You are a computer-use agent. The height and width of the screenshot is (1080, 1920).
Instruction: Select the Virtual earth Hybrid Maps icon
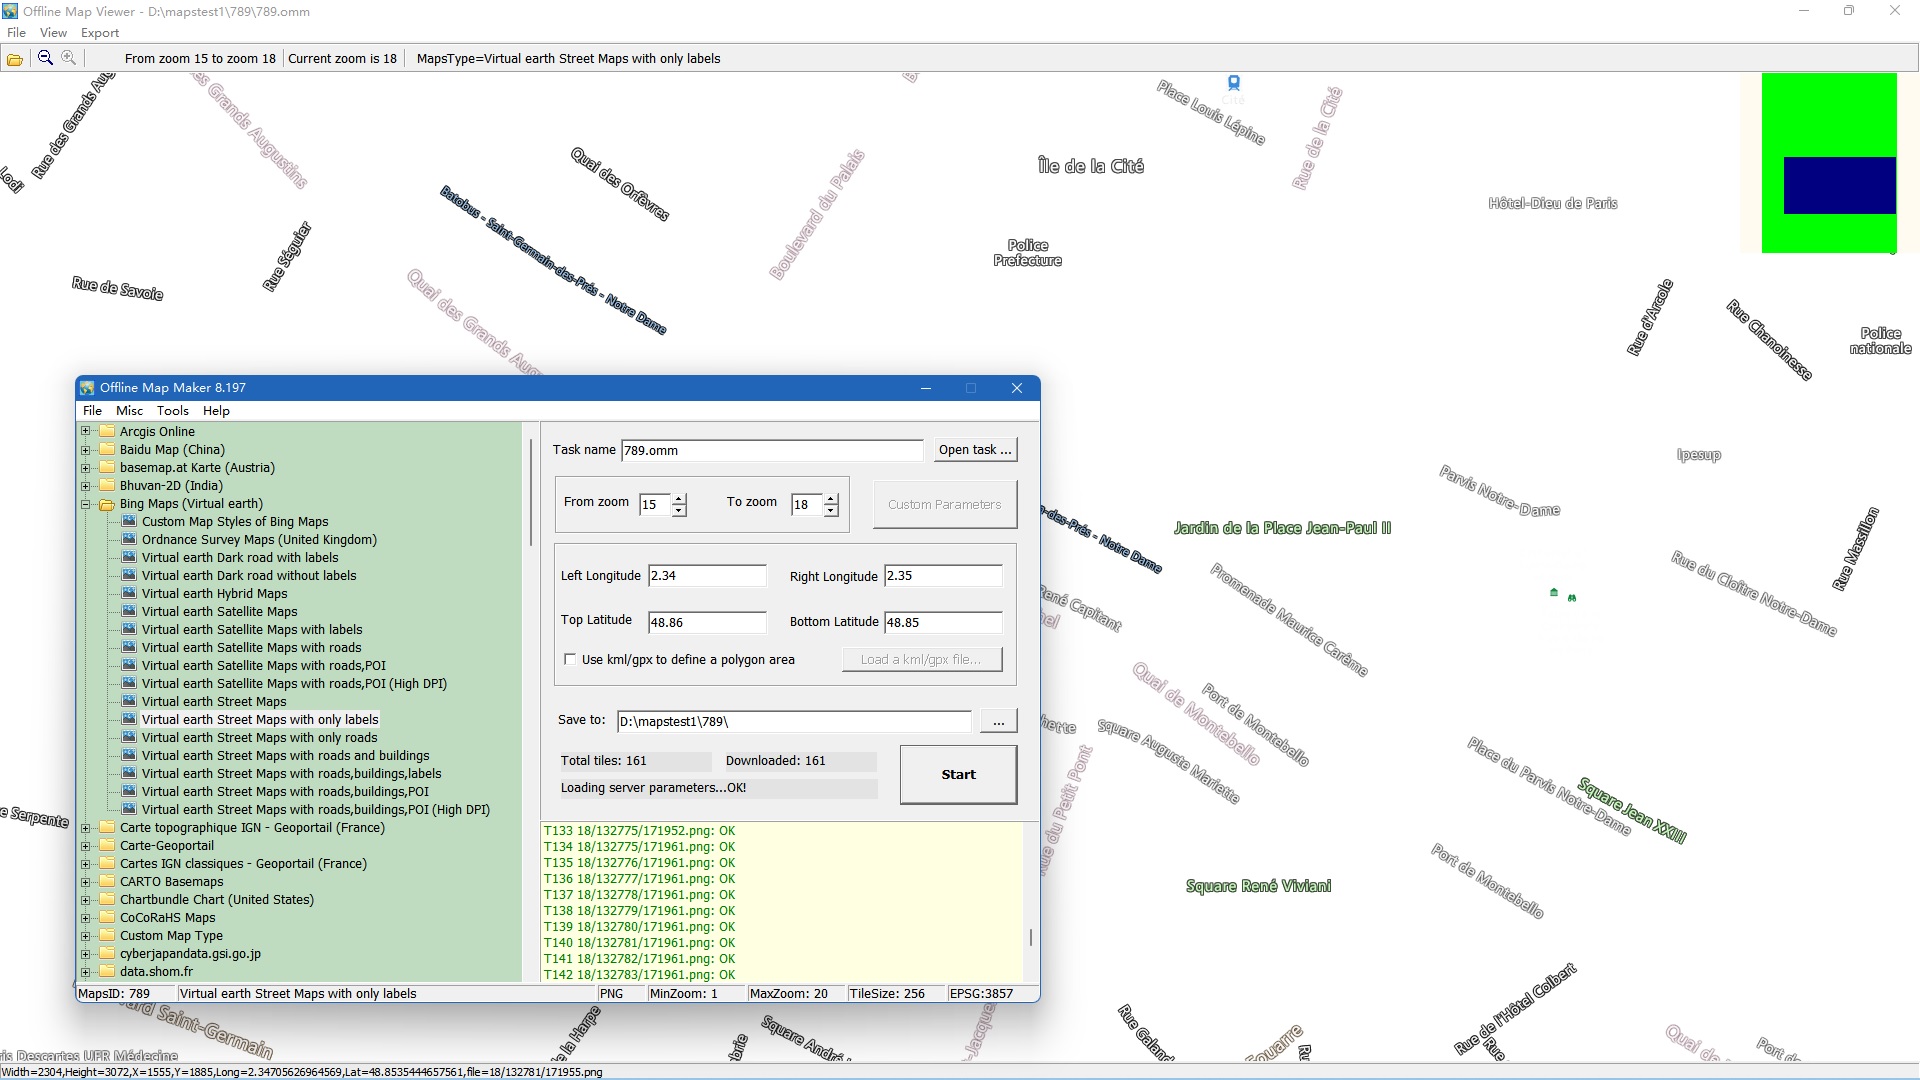[129, 593]
